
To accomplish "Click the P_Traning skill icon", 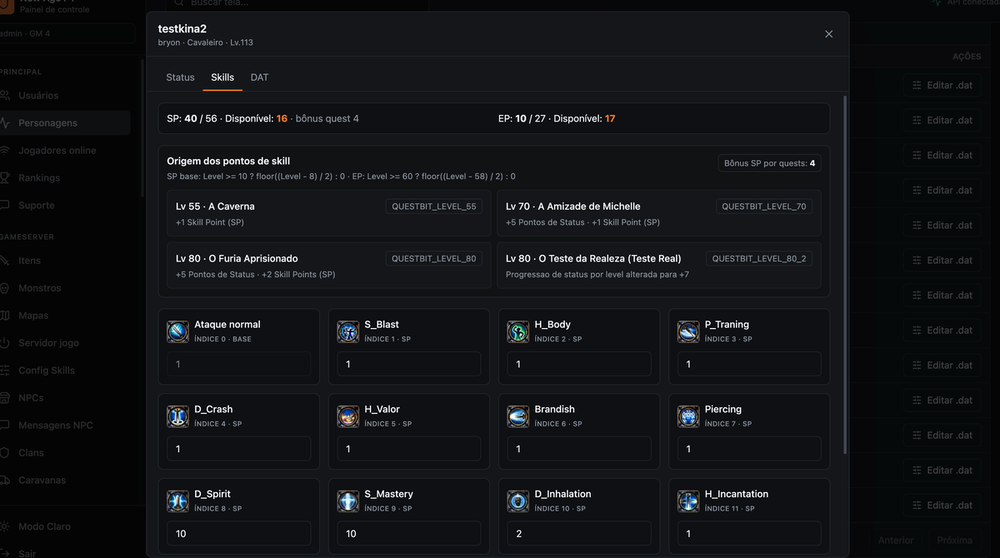I will (x=688, y=332).
